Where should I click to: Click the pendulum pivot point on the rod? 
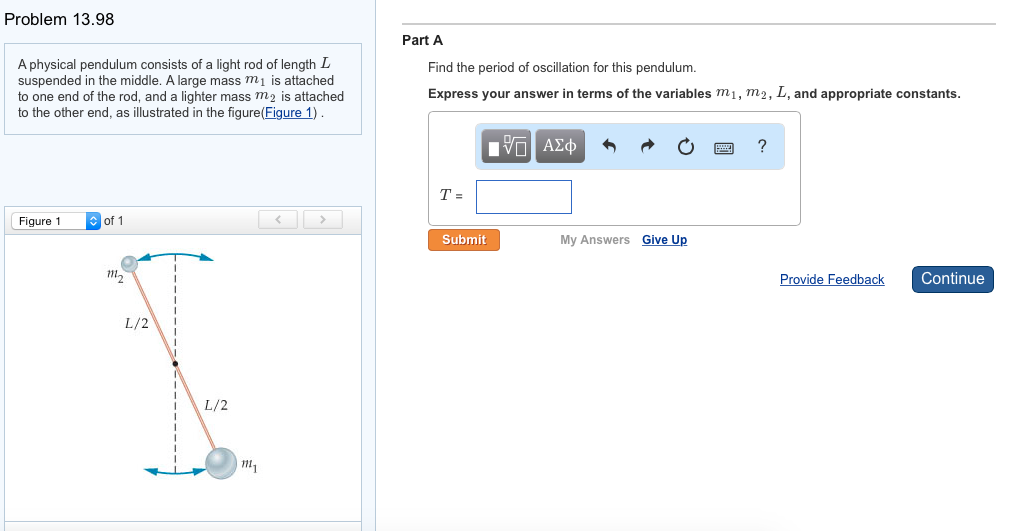coord(175,363)
